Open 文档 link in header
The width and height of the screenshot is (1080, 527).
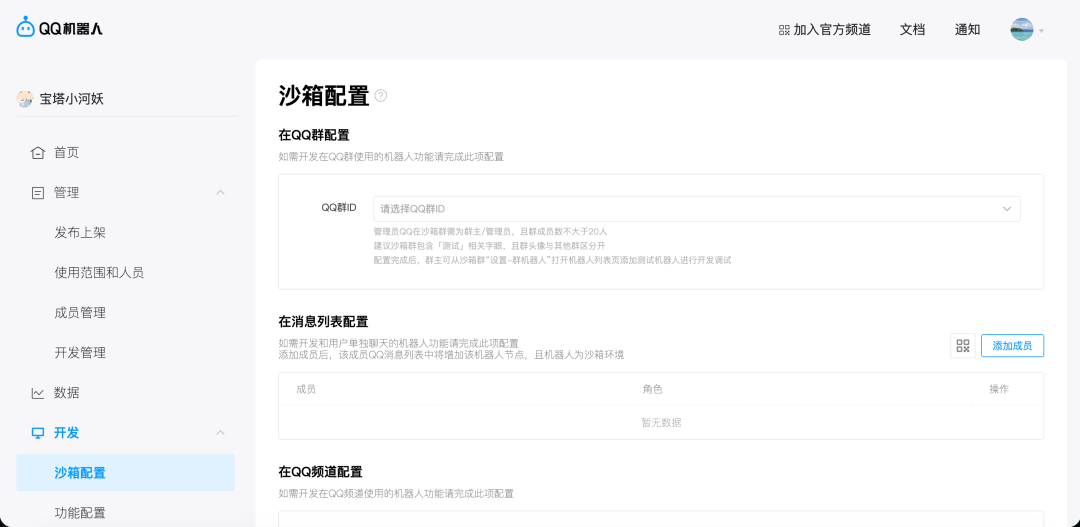912,30
